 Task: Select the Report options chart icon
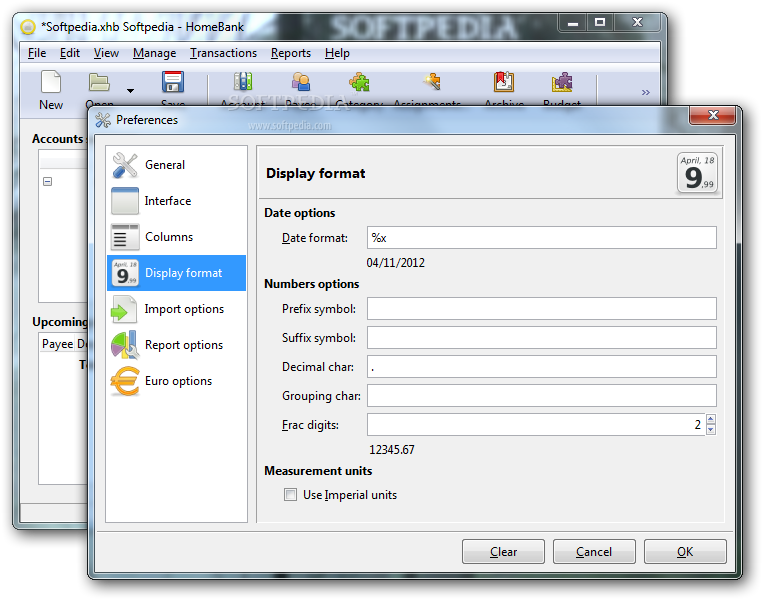coord(125,345)
